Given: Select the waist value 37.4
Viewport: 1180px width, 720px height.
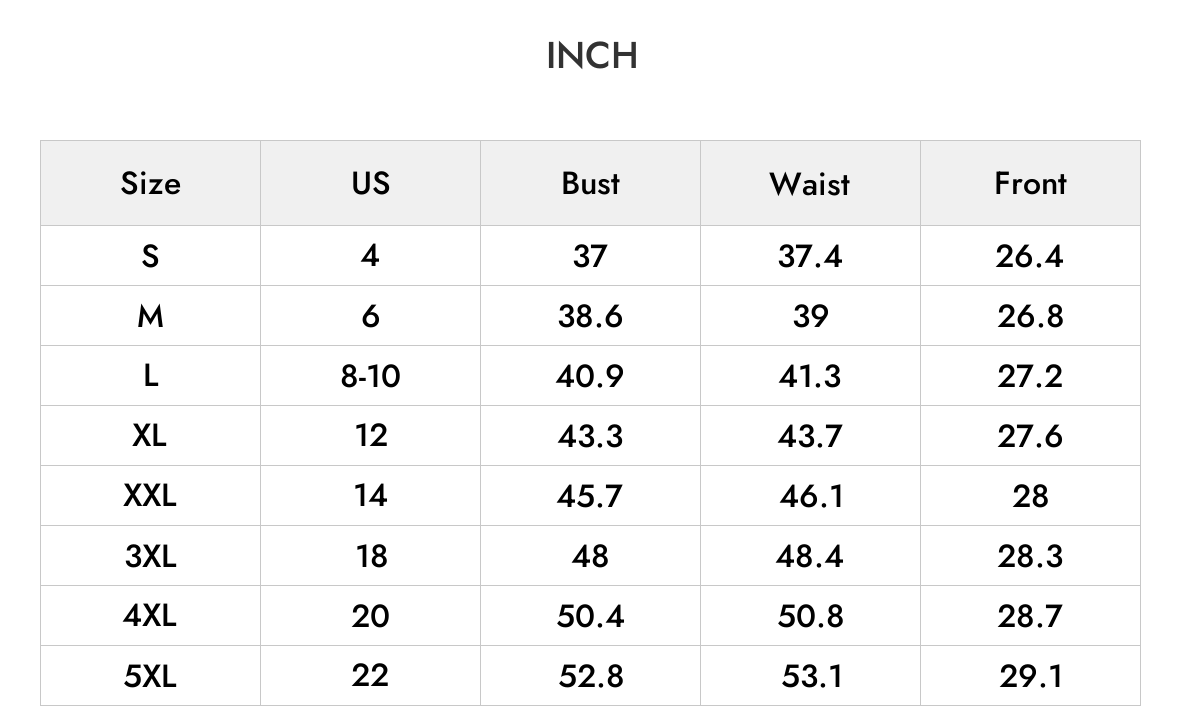Looking at the screenshot, I should pos(810,256).
